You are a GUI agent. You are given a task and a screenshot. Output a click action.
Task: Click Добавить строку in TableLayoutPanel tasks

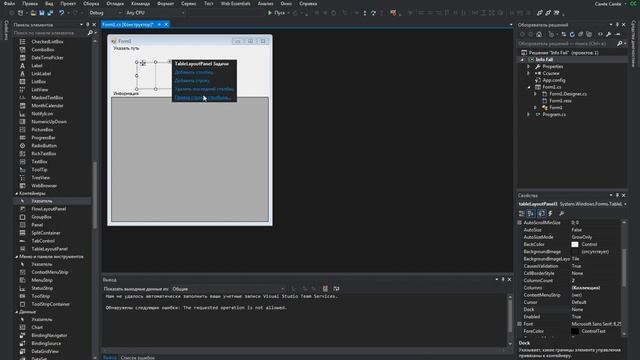pyautogui.click(x=192, y=81)
